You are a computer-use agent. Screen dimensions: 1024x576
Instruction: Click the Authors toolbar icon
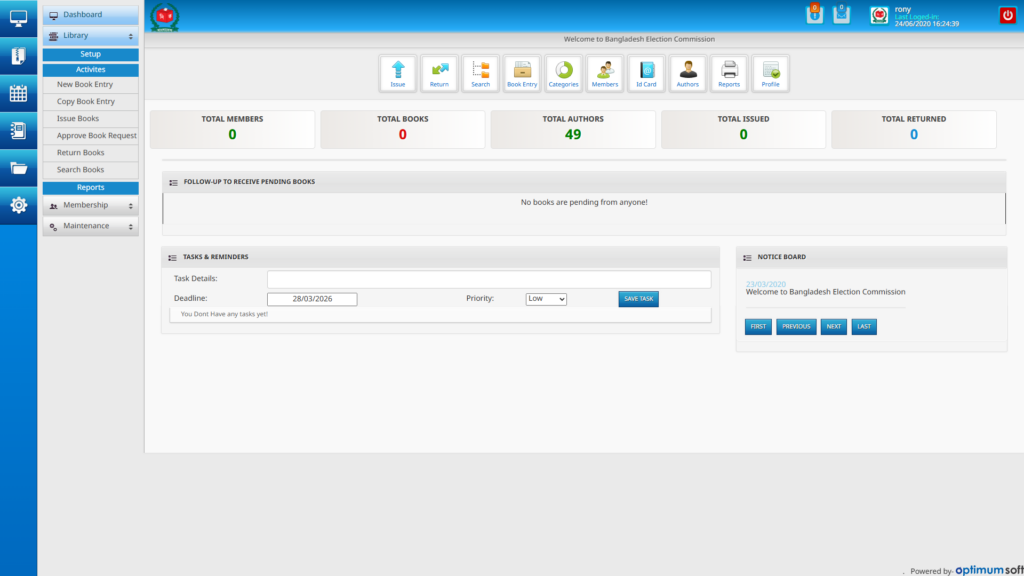click(687, 72)
